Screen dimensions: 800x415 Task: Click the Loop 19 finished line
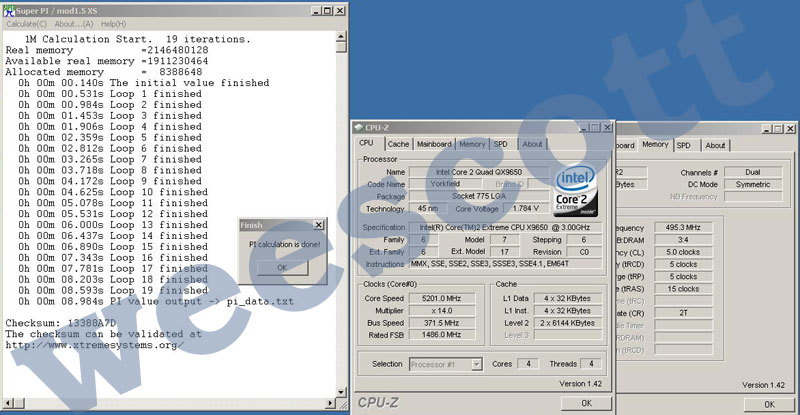(112, 290)
